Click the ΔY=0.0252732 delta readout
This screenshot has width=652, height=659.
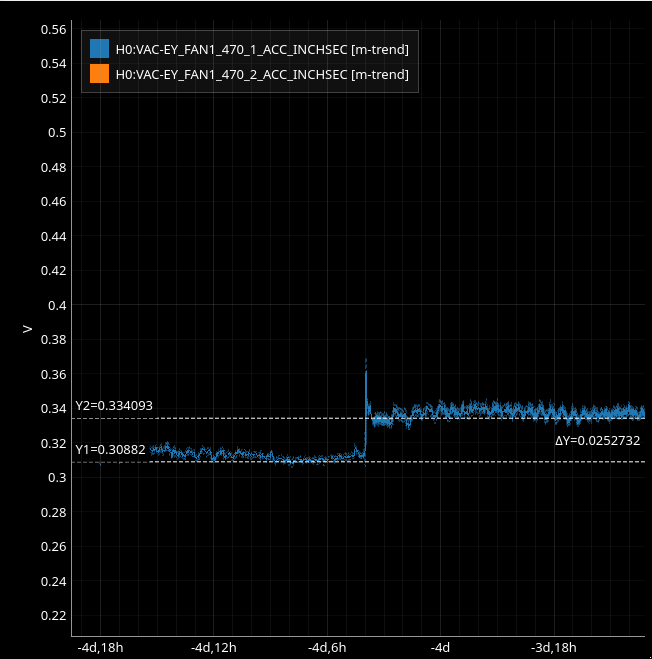coord(597,440)
